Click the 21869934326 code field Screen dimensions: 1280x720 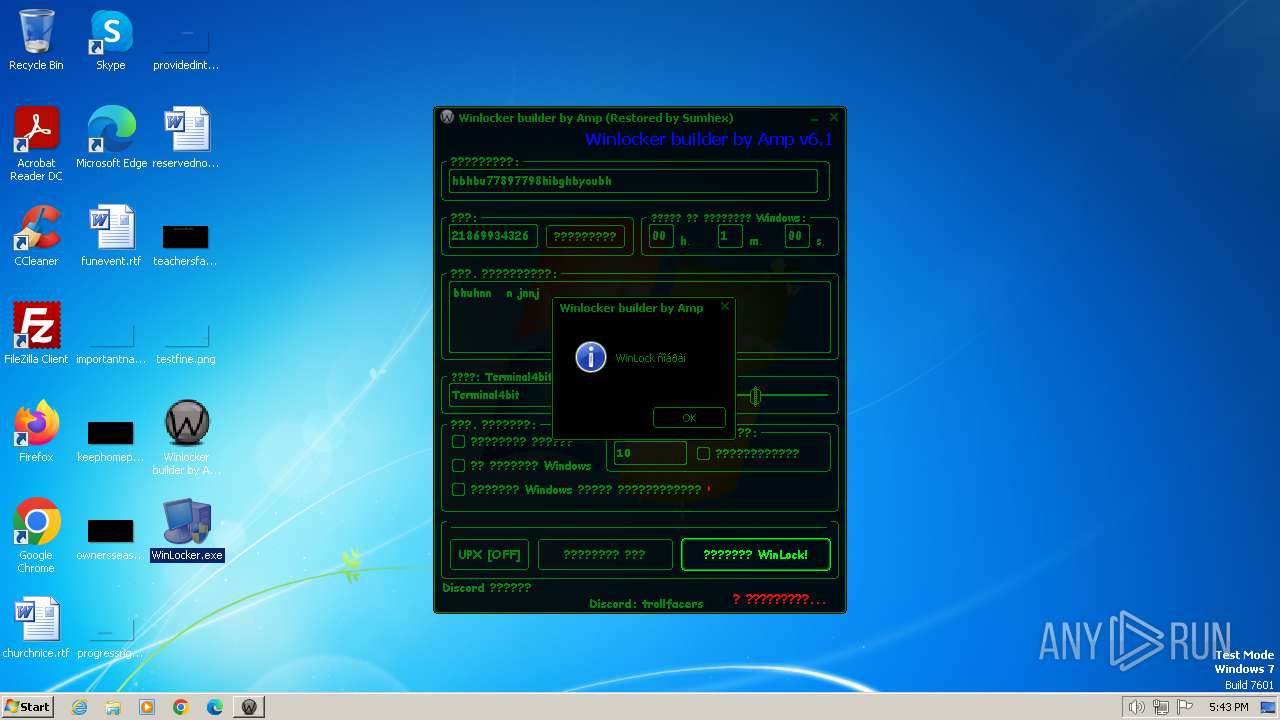pos(493,236)
